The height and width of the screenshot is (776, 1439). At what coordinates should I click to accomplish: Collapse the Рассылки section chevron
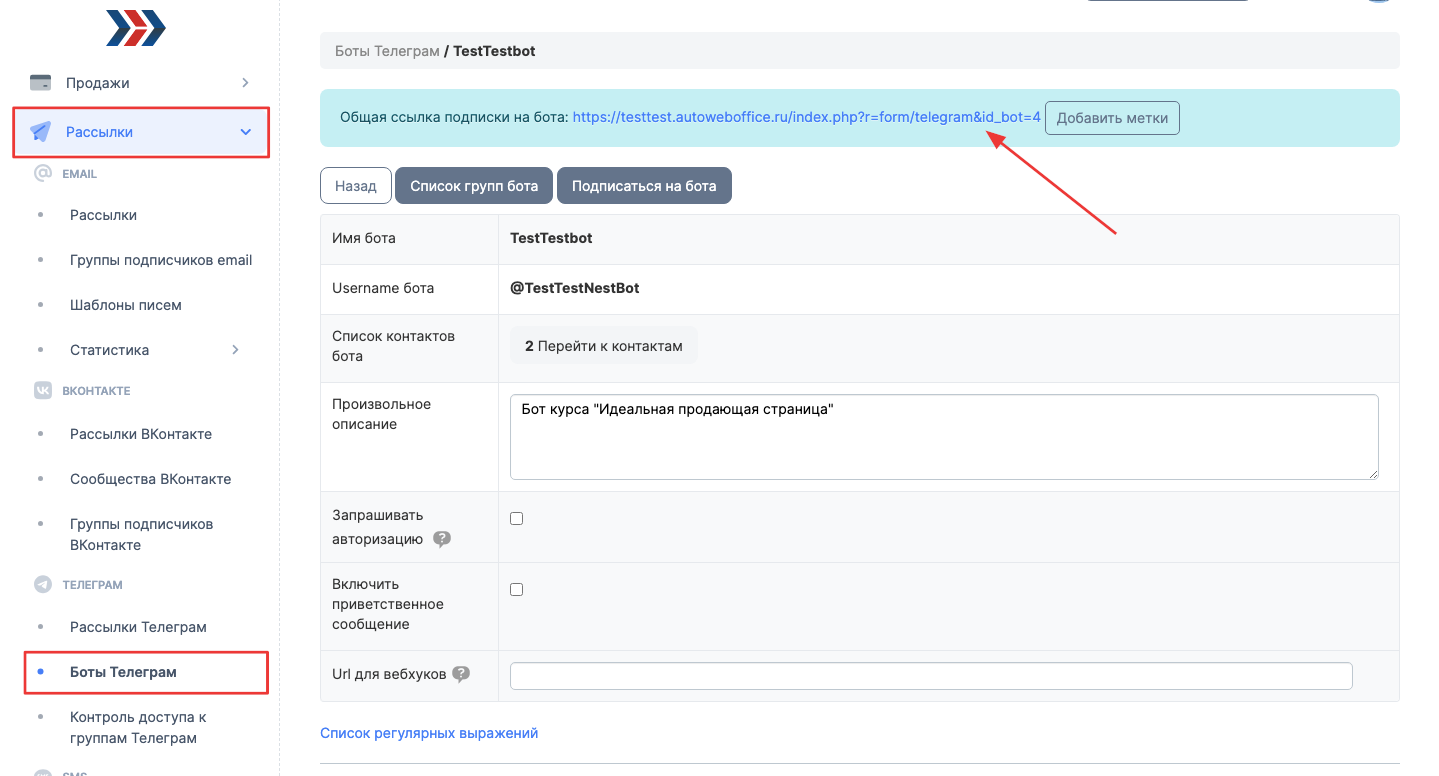tap(246, 132)
